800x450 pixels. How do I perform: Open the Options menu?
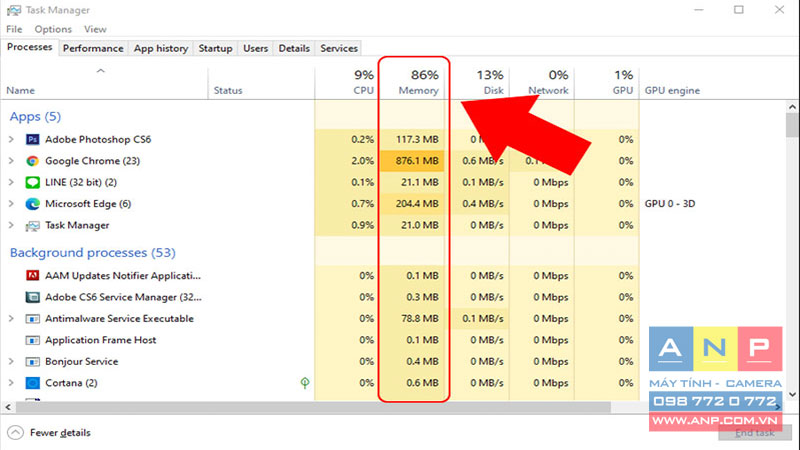coord(53,29)
